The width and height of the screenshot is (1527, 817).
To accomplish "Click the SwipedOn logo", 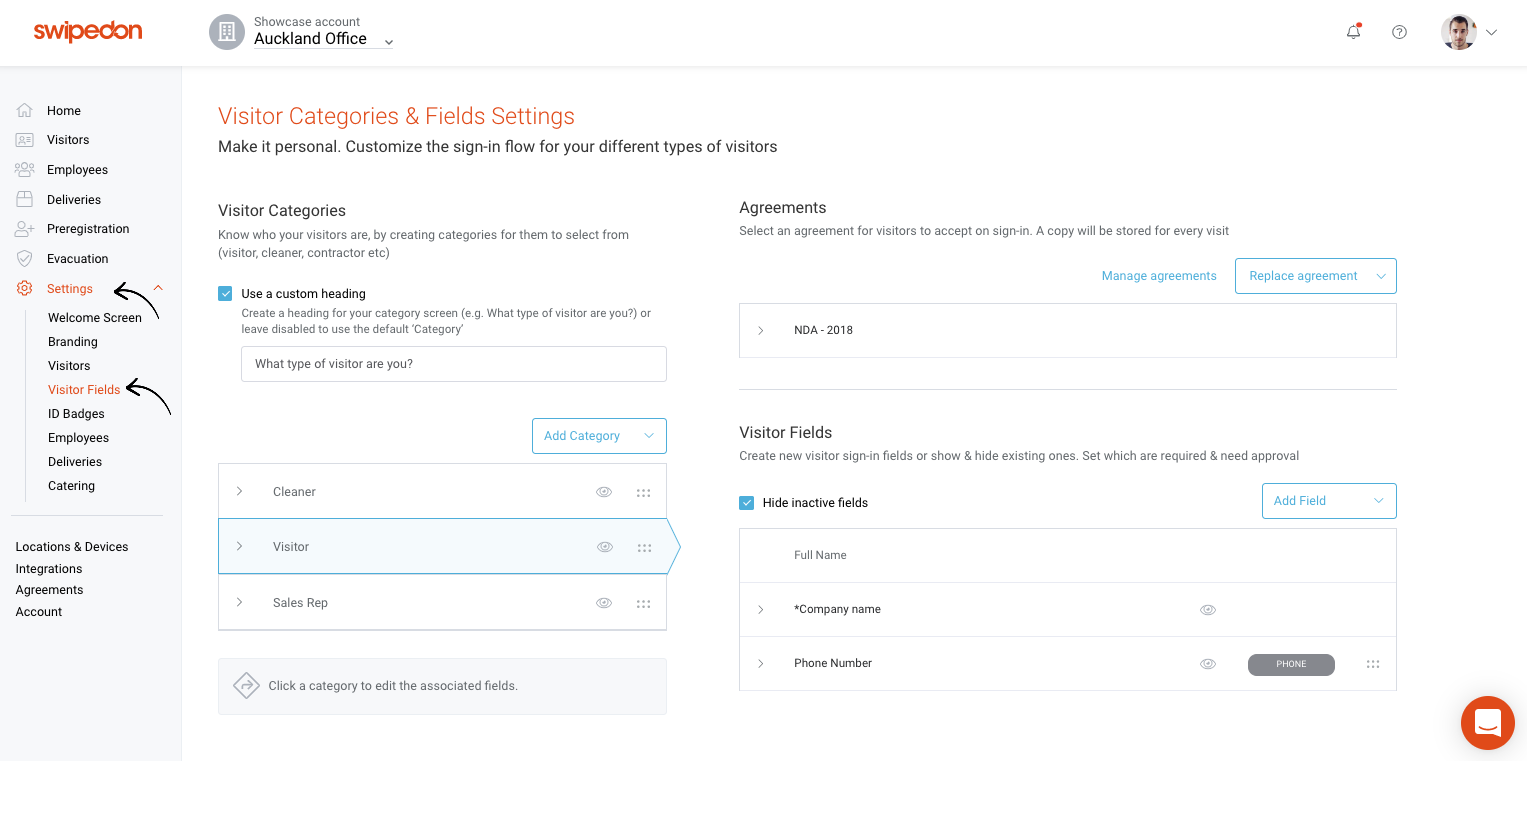I will click(x=88, y=31).
